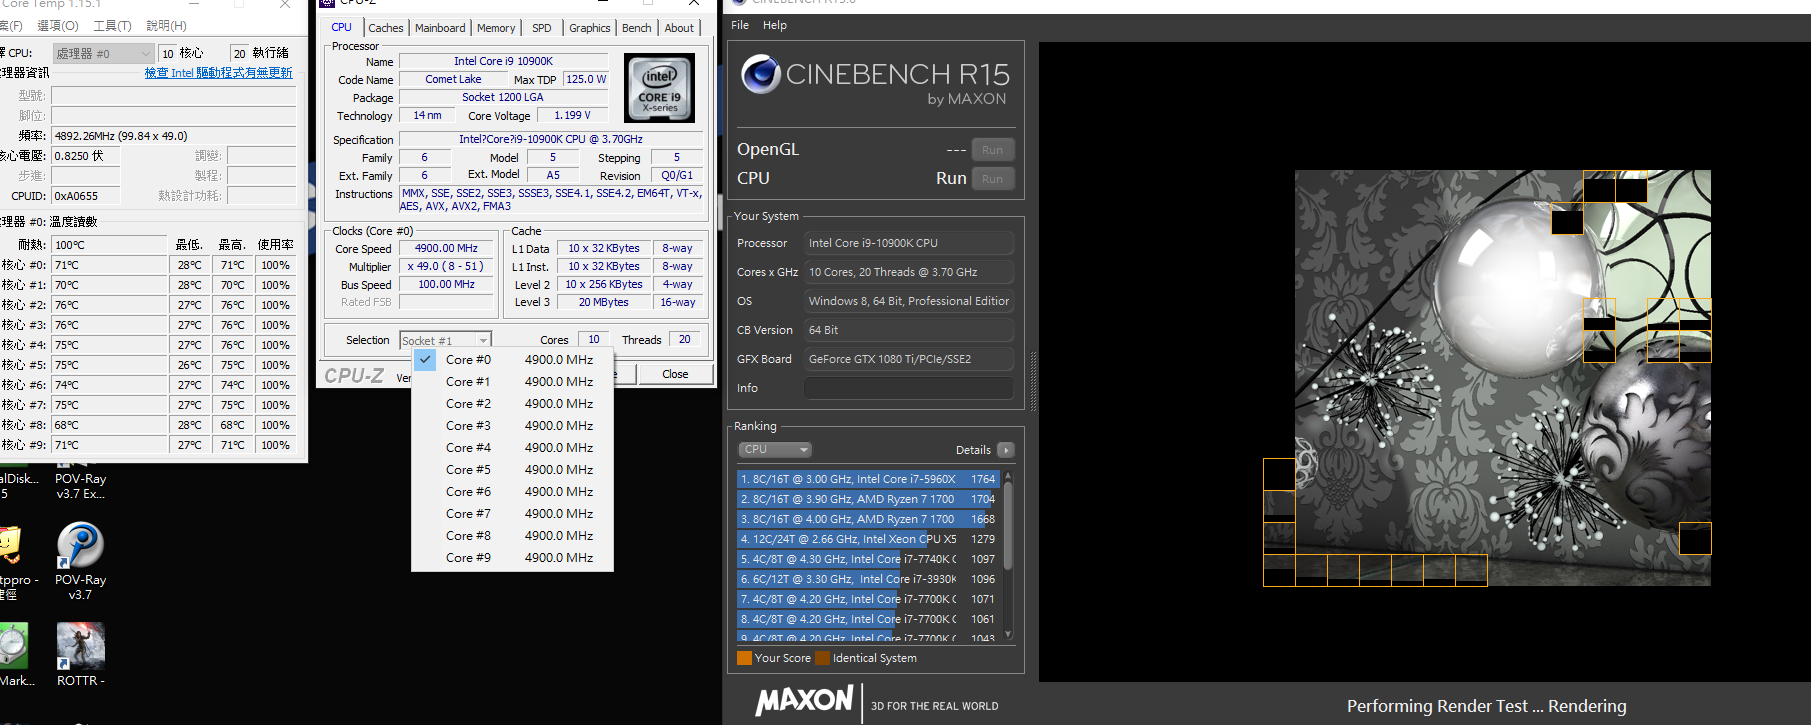Click the Code Name Comet Lake field
This screenshot has height=725, width=1811.
tap(453, 79)
